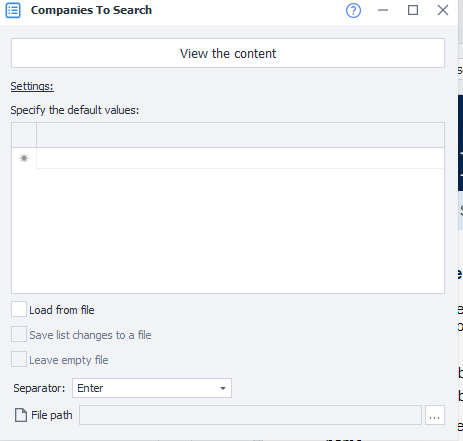The width and height of the screenshot is (463, 441).
Task: Focus the File path text field
Action: 250,415
